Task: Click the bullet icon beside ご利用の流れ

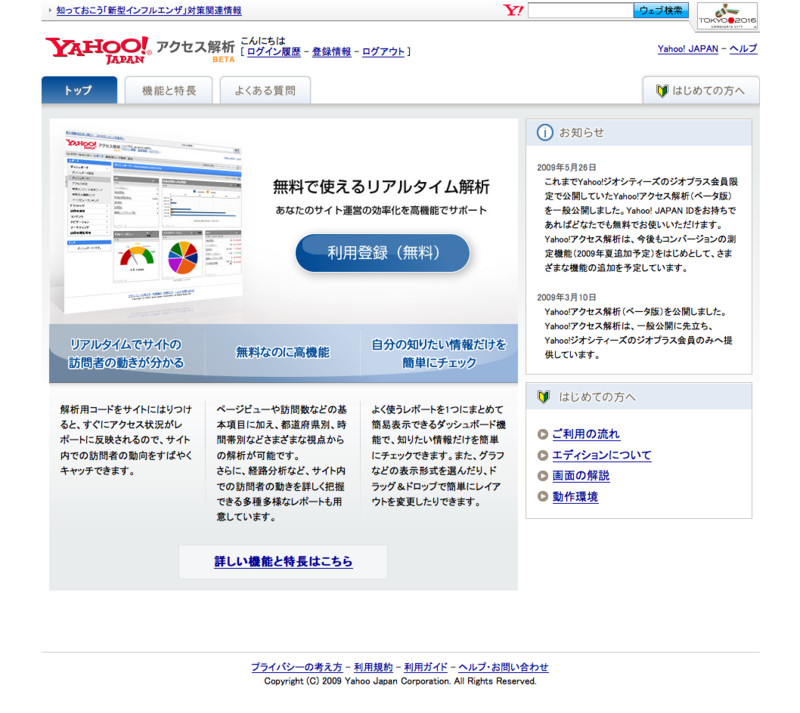Action: pos(542,434)
